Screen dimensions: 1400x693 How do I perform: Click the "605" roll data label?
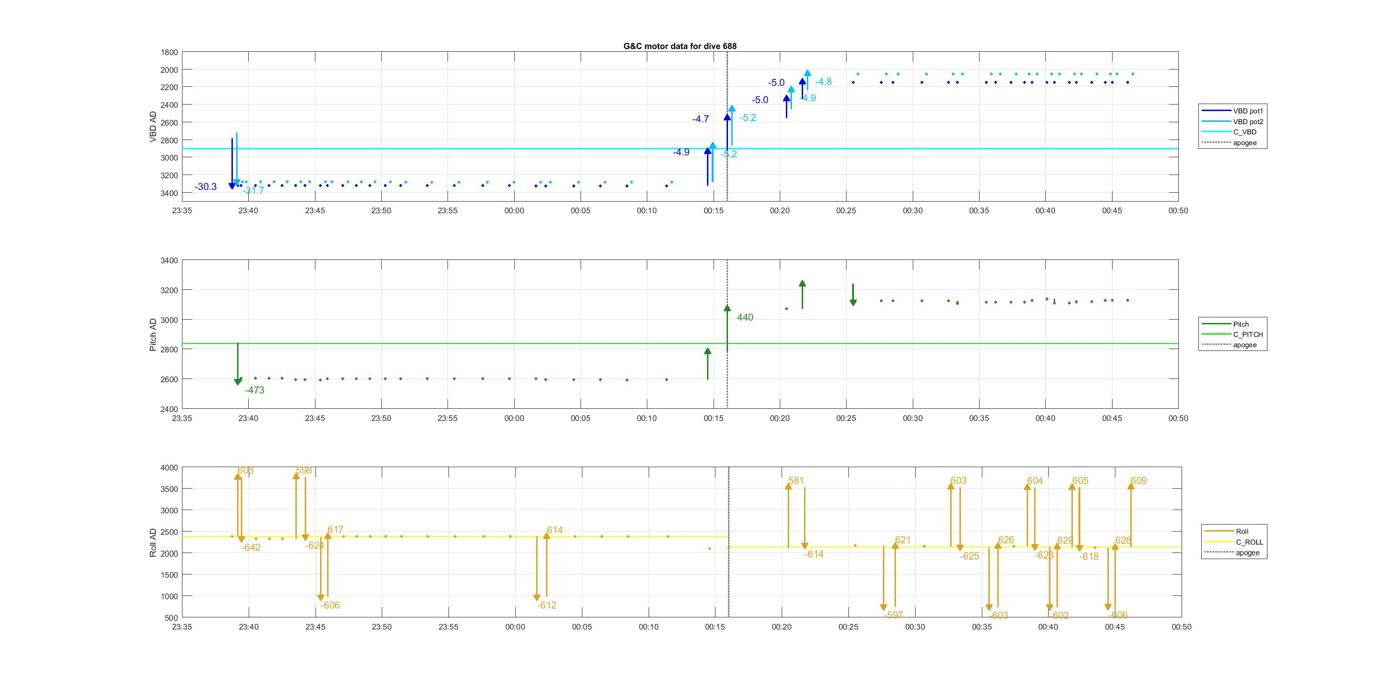[x=1080, y=481]
